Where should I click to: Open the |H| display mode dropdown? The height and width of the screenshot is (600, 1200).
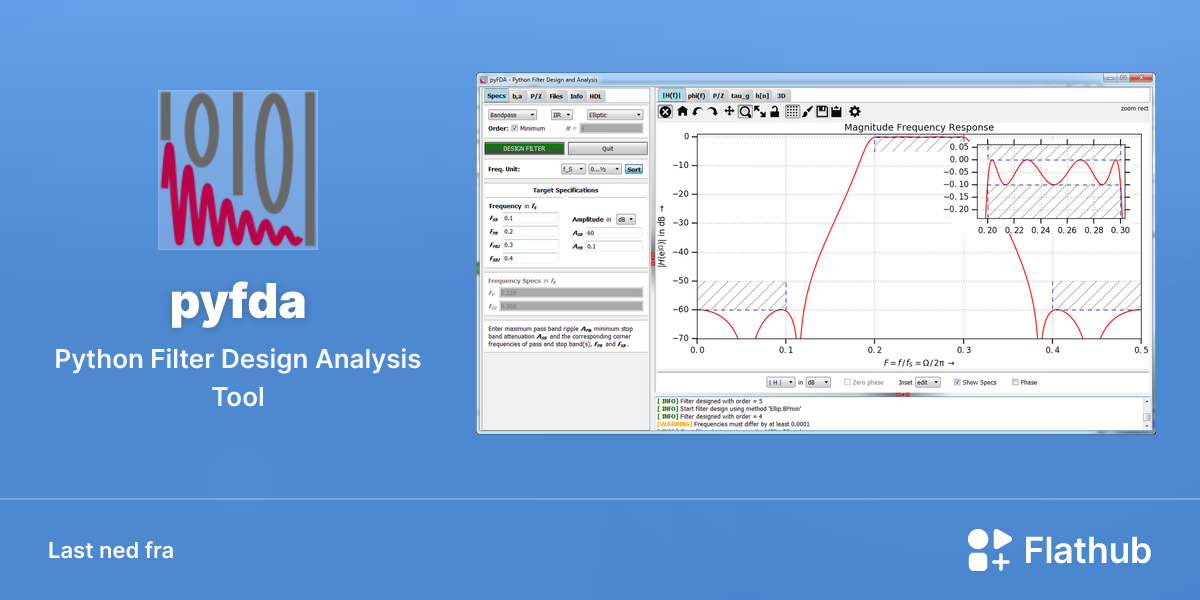click(780, 382)
